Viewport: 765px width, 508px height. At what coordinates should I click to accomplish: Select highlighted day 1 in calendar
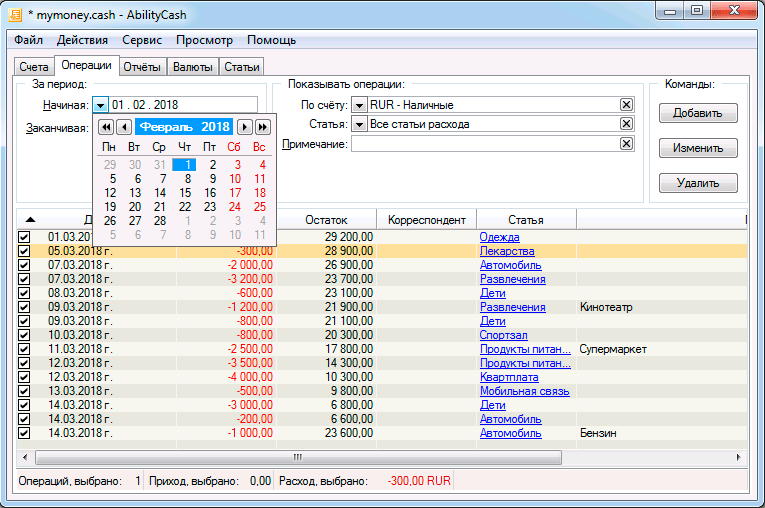point(184,164)
